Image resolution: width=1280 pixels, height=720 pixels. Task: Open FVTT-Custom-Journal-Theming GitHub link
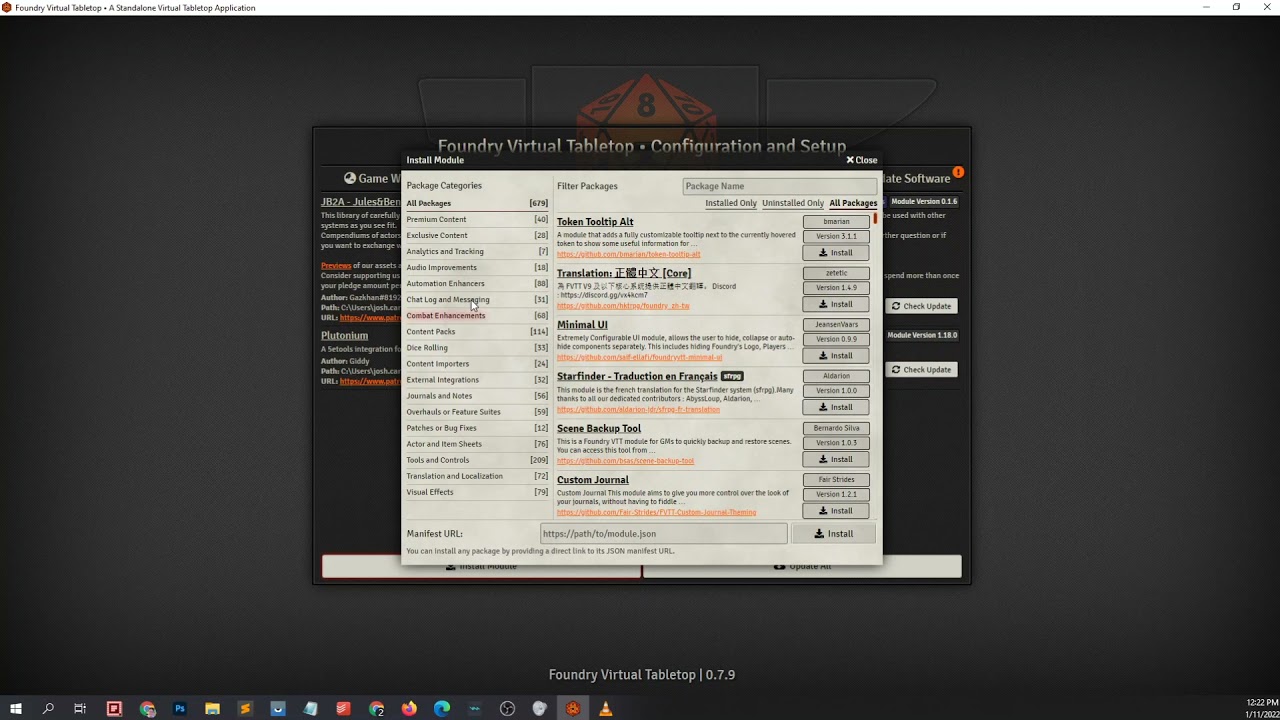pyautogui.click(x=656, y=512)
